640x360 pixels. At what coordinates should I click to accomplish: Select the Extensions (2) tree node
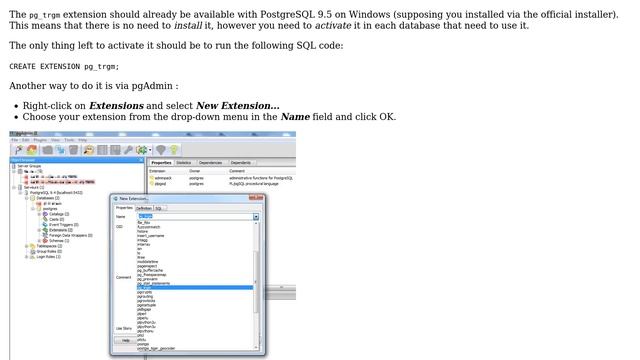pos(61,230)
